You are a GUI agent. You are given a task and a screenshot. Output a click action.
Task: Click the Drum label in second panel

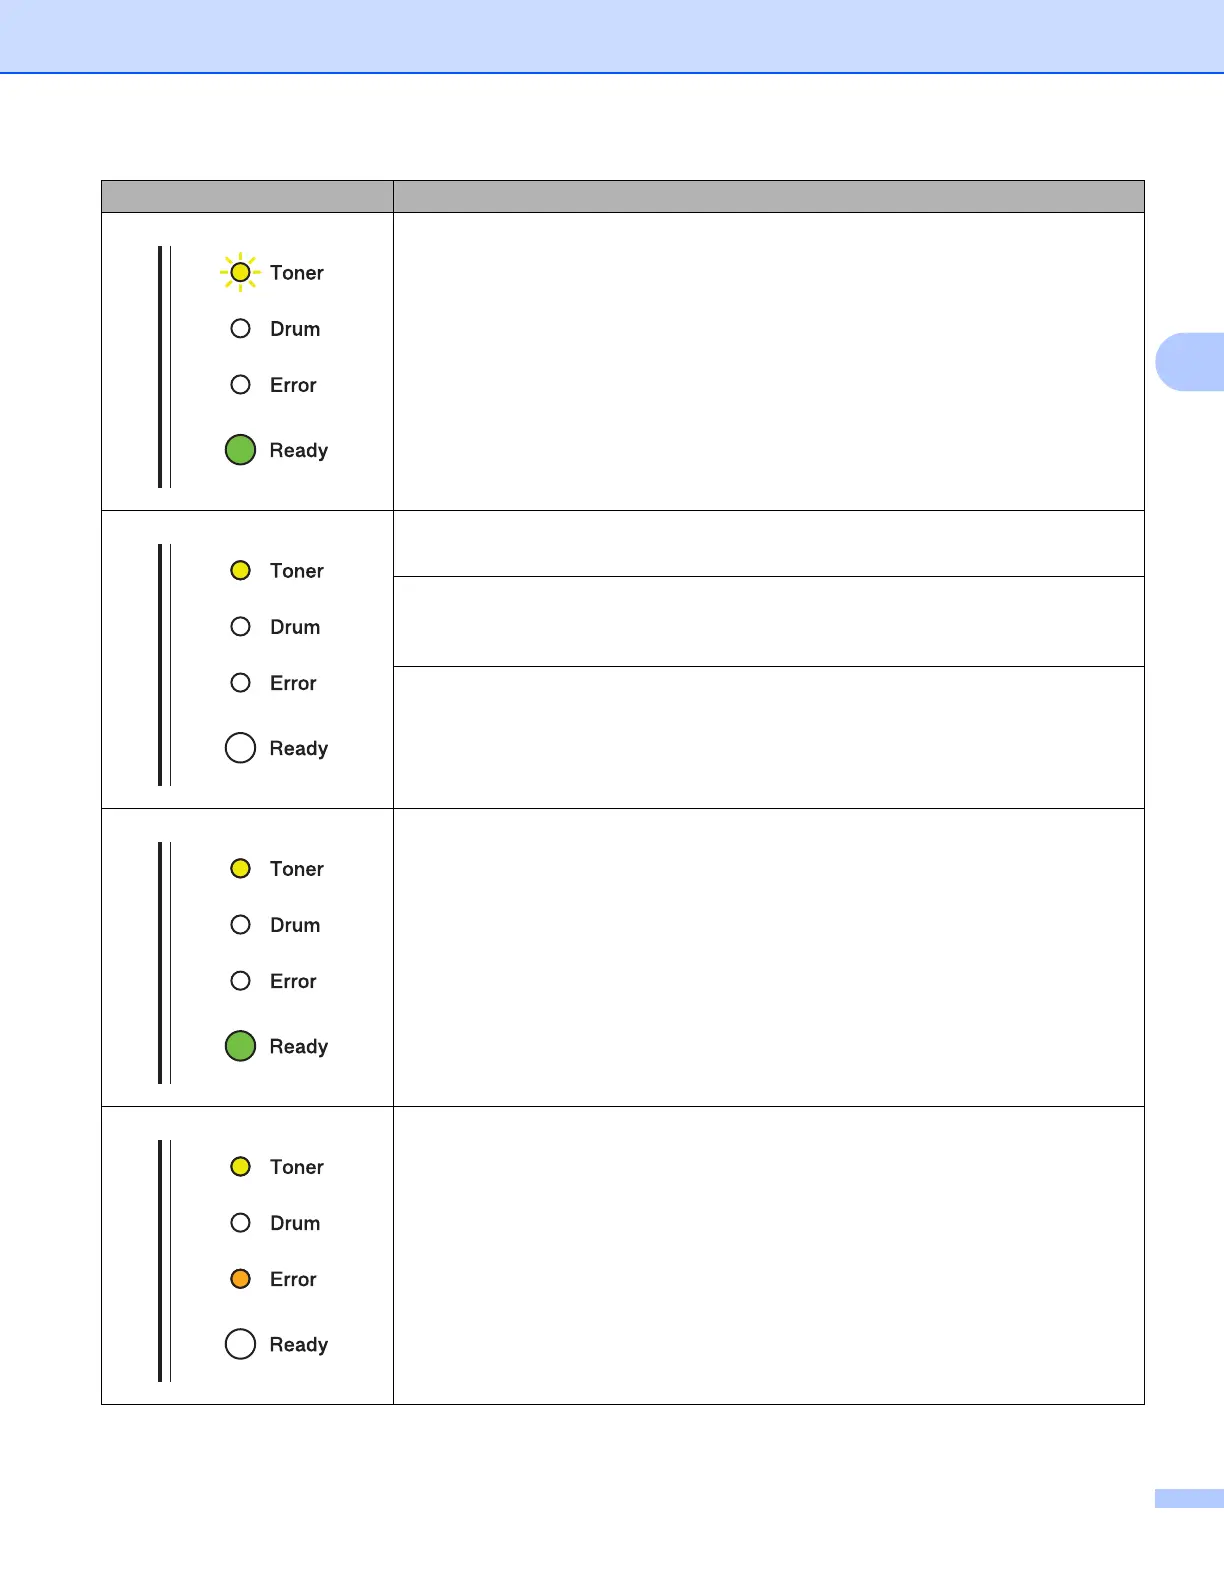tap(295, 627)
